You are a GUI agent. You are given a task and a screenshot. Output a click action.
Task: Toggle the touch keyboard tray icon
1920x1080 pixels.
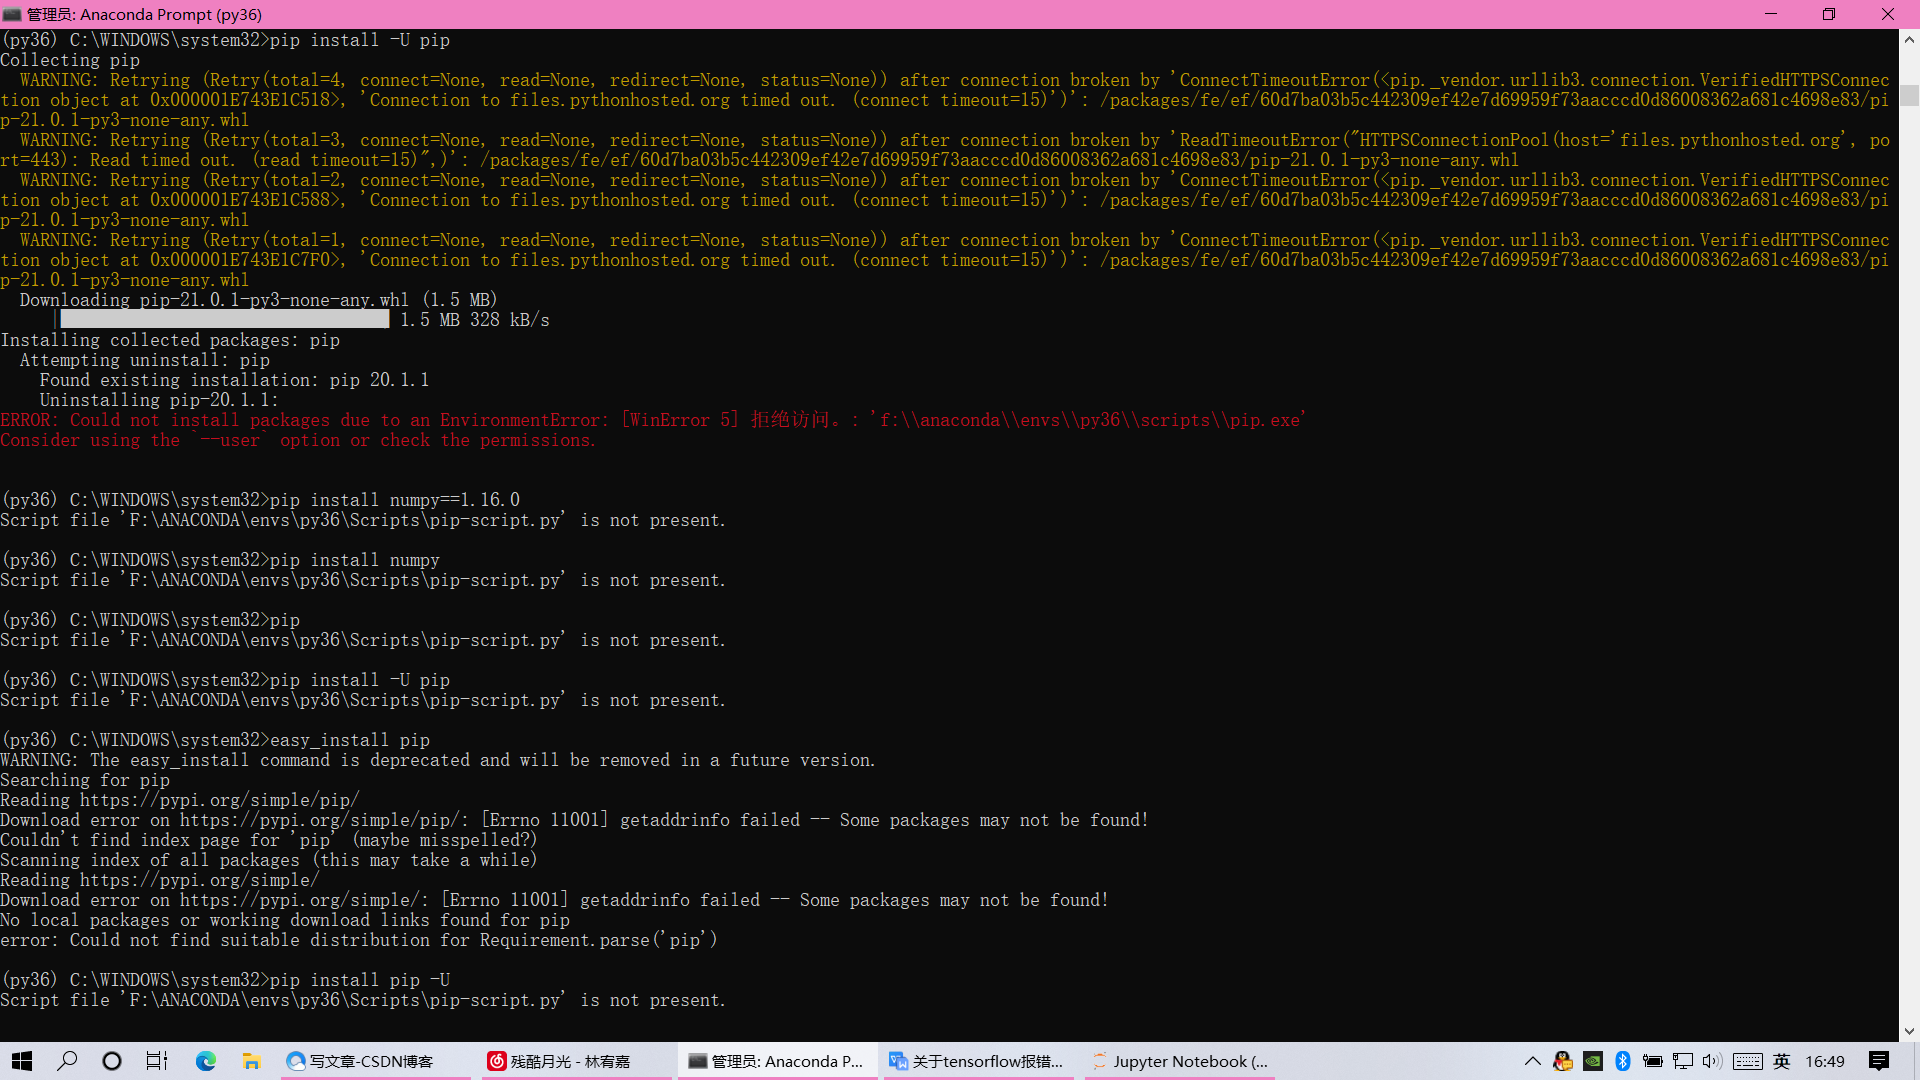point(1748,1061)
